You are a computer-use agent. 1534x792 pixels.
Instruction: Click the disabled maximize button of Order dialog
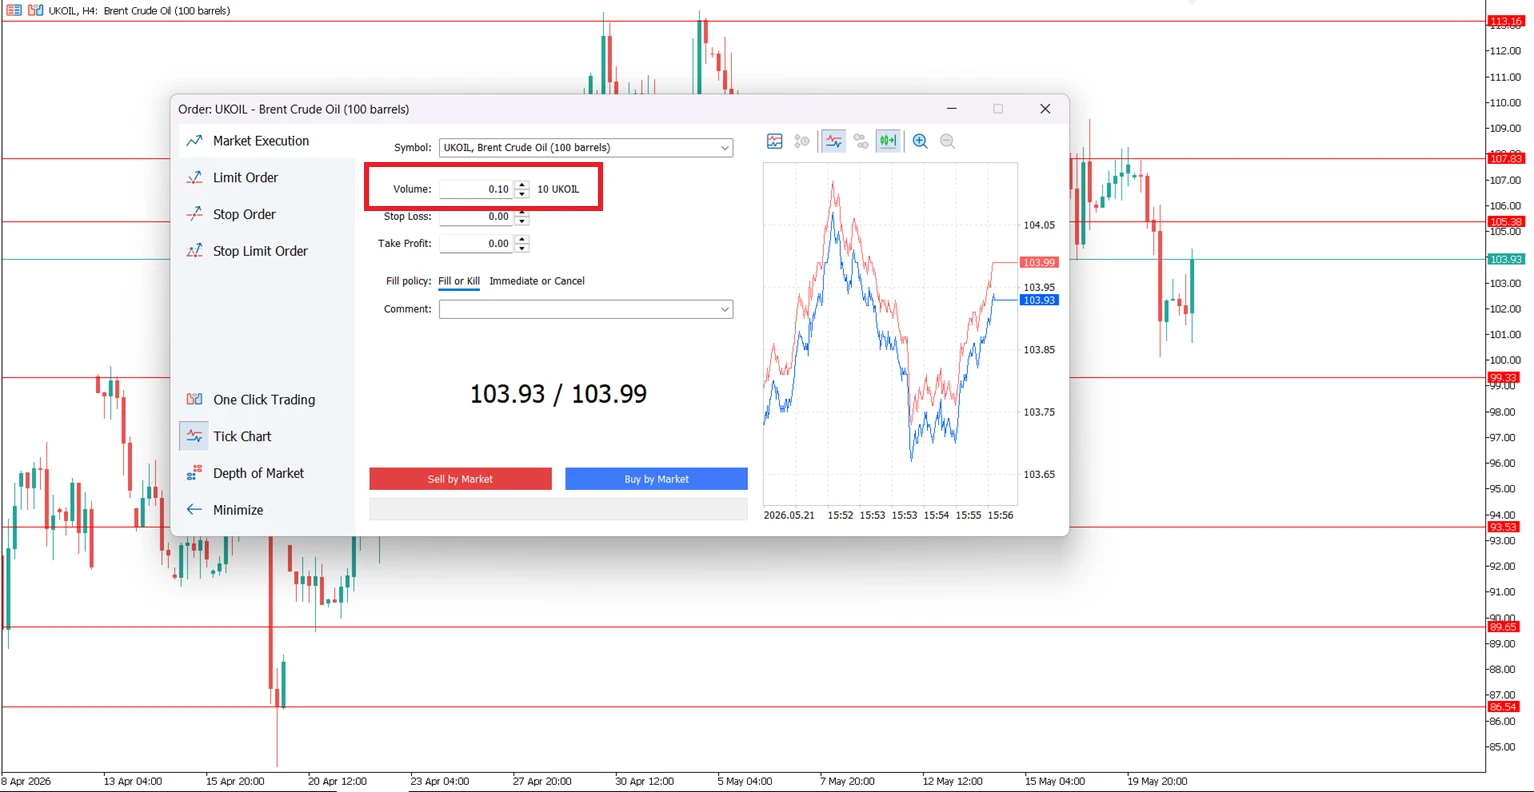(998, 109)
